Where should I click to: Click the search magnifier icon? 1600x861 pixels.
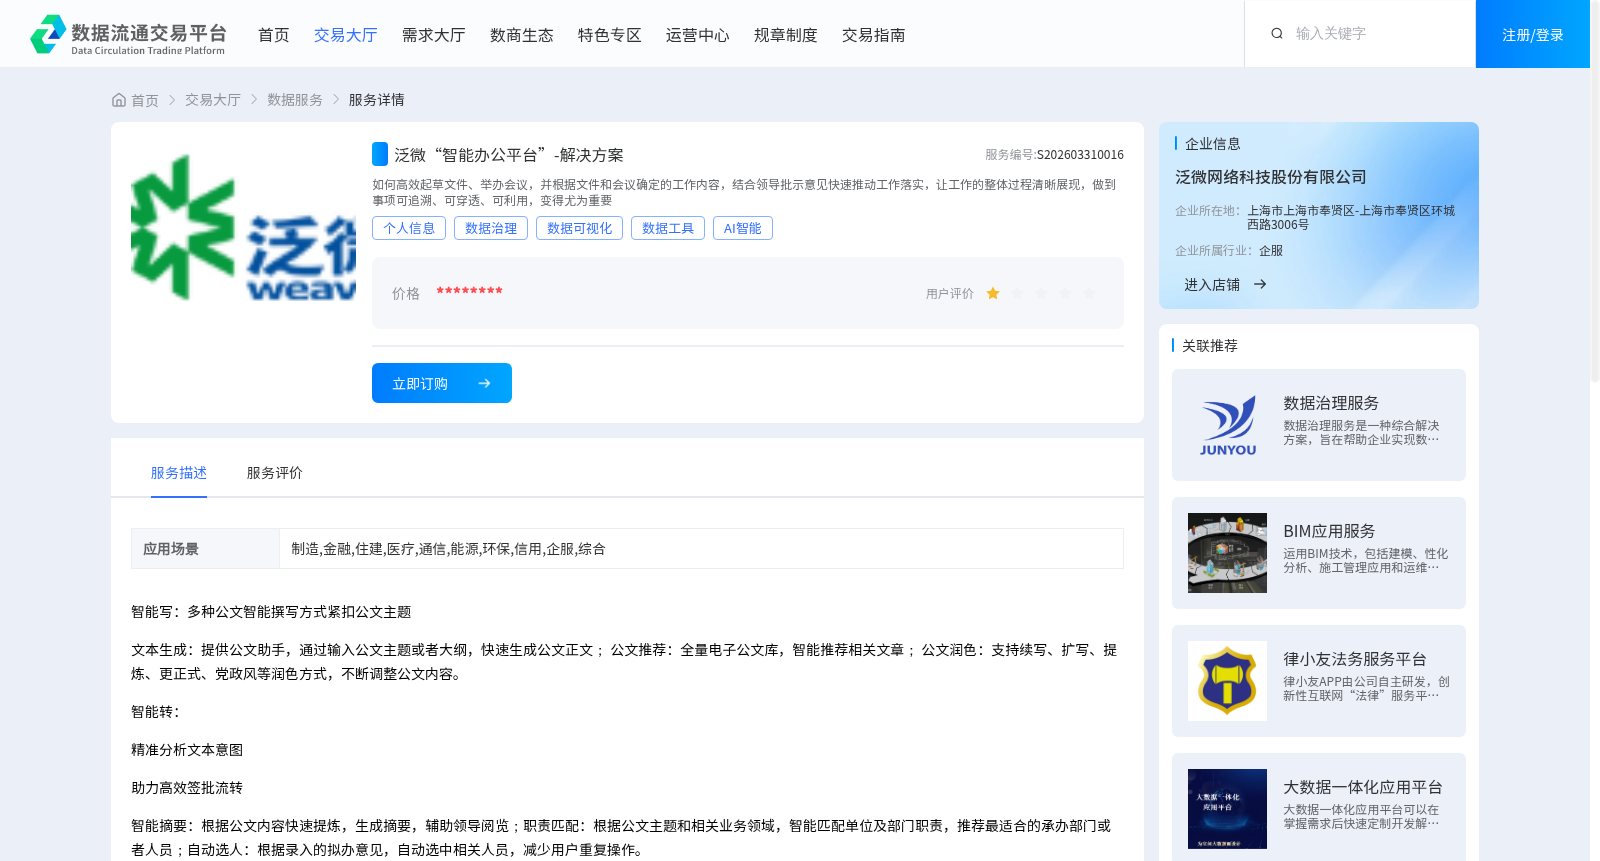pyautogui.click(x=1277, y=34)
